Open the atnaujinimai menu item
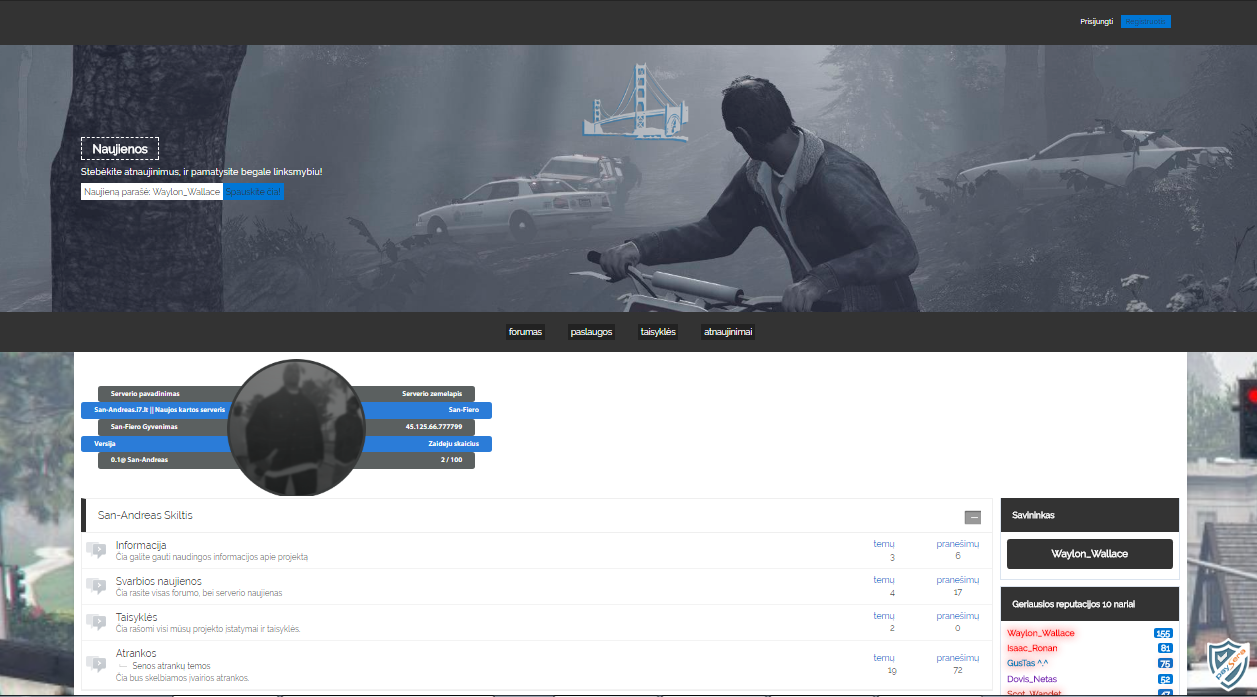 [728, 332]
